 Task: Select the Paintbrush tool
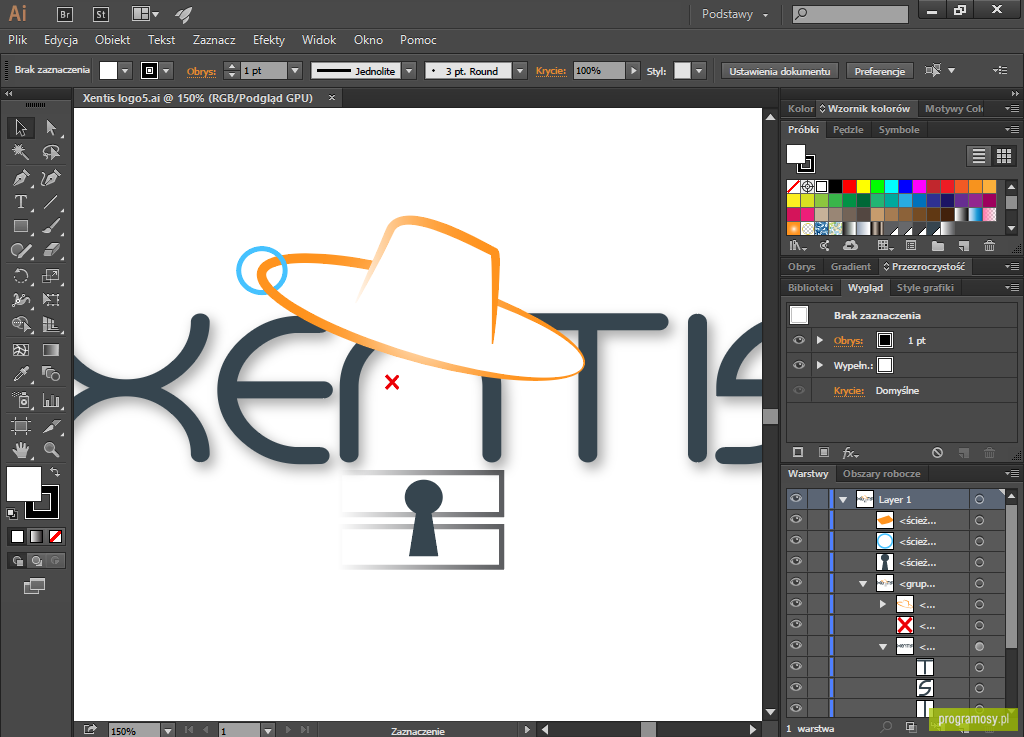51,227
